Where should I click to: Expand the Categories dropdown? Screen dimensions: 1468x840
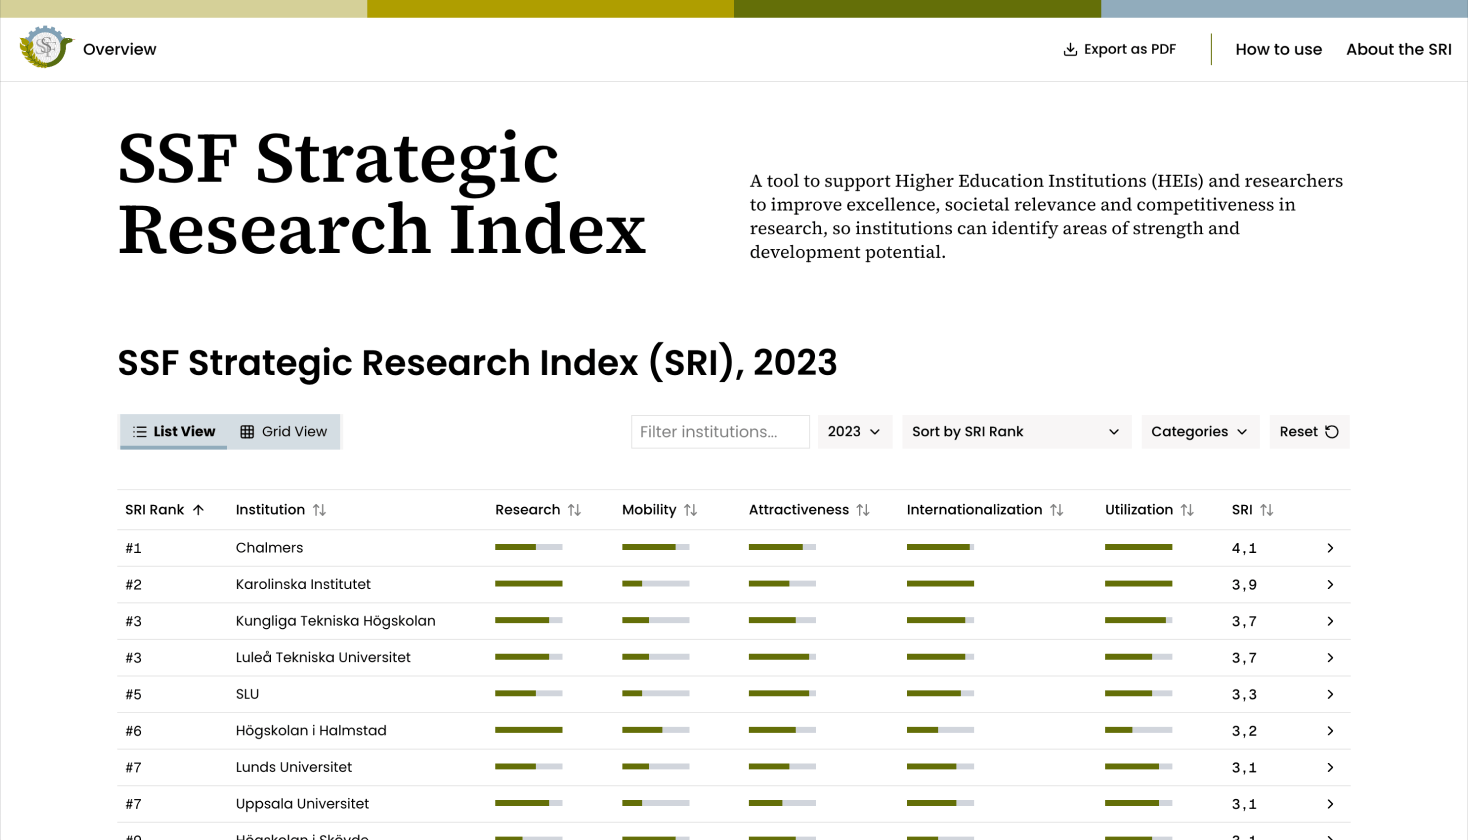point(1200,432)
